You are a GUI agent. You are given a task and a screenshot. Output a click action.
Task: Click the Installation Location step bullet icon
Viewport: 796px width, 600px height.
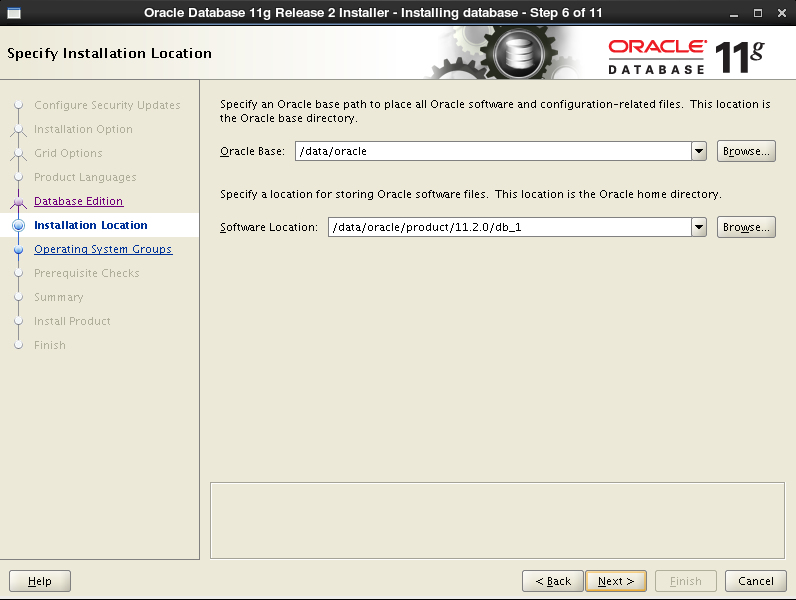pos(19,225)
